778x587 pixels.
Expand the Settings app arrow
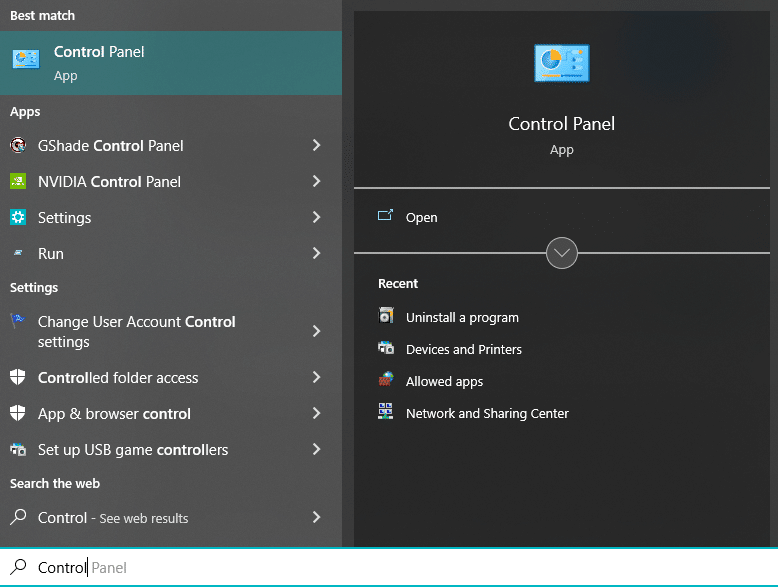point(316,217)
